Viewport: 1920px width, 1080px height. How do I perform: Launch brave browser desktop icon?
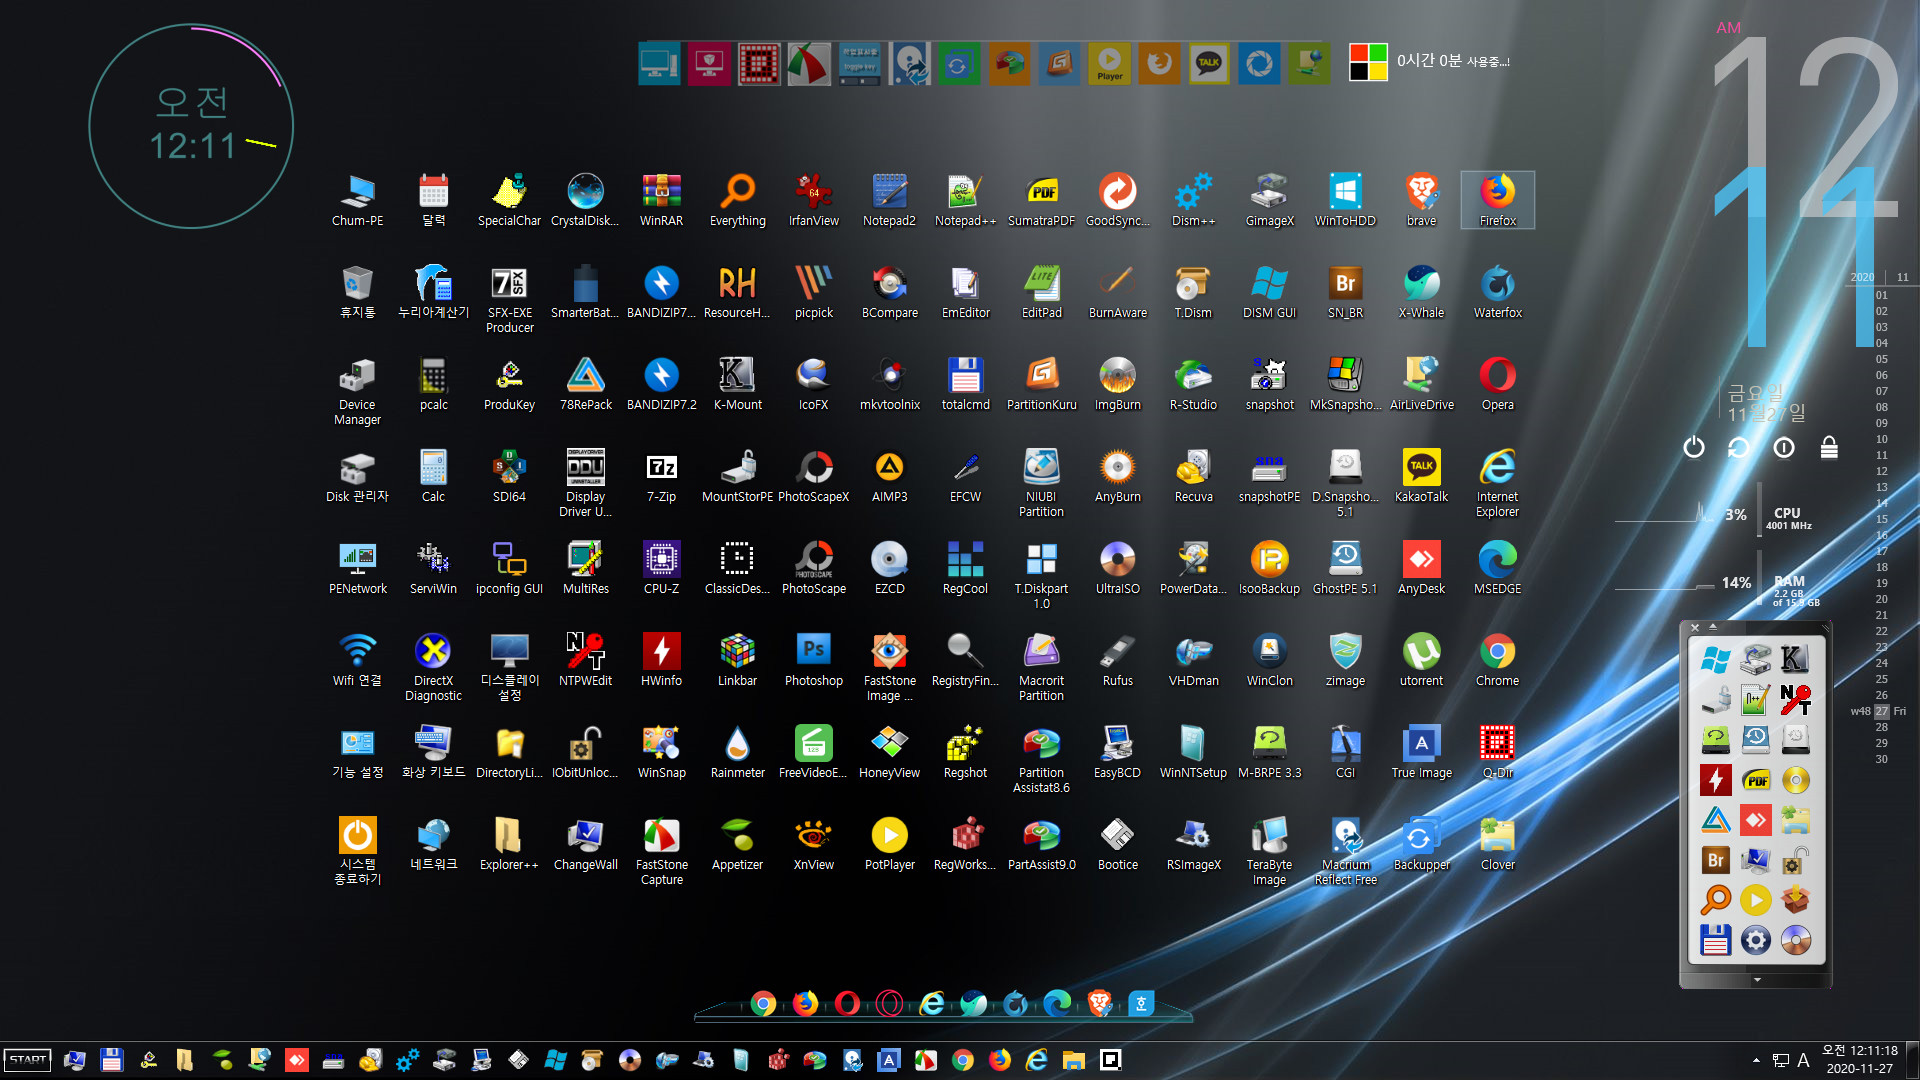1421,200
